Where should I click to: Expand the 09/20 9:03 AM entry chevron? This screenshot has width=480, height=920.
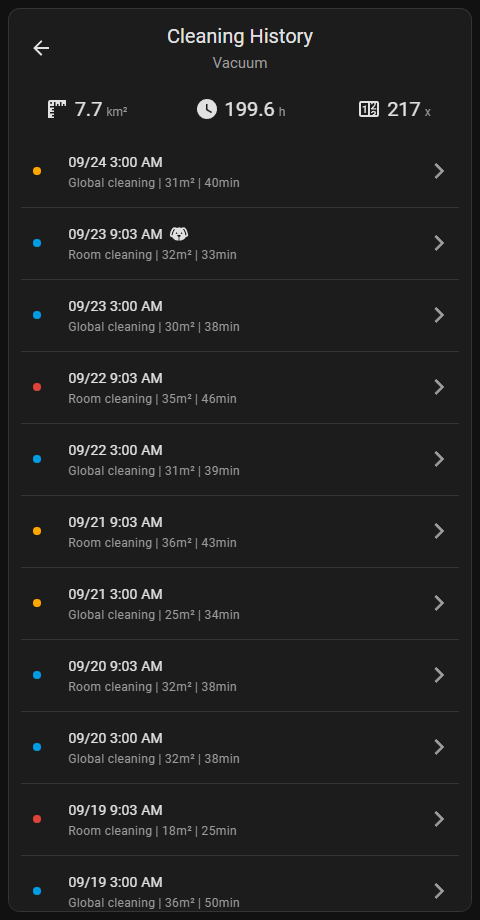(438, 675)
